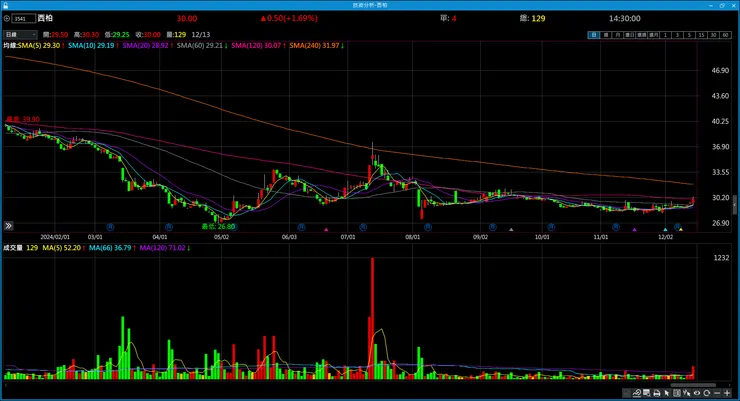The image size is (740, 401).
Task: Click the stock code field showing 3541
Action: click(x=24, y=18)
